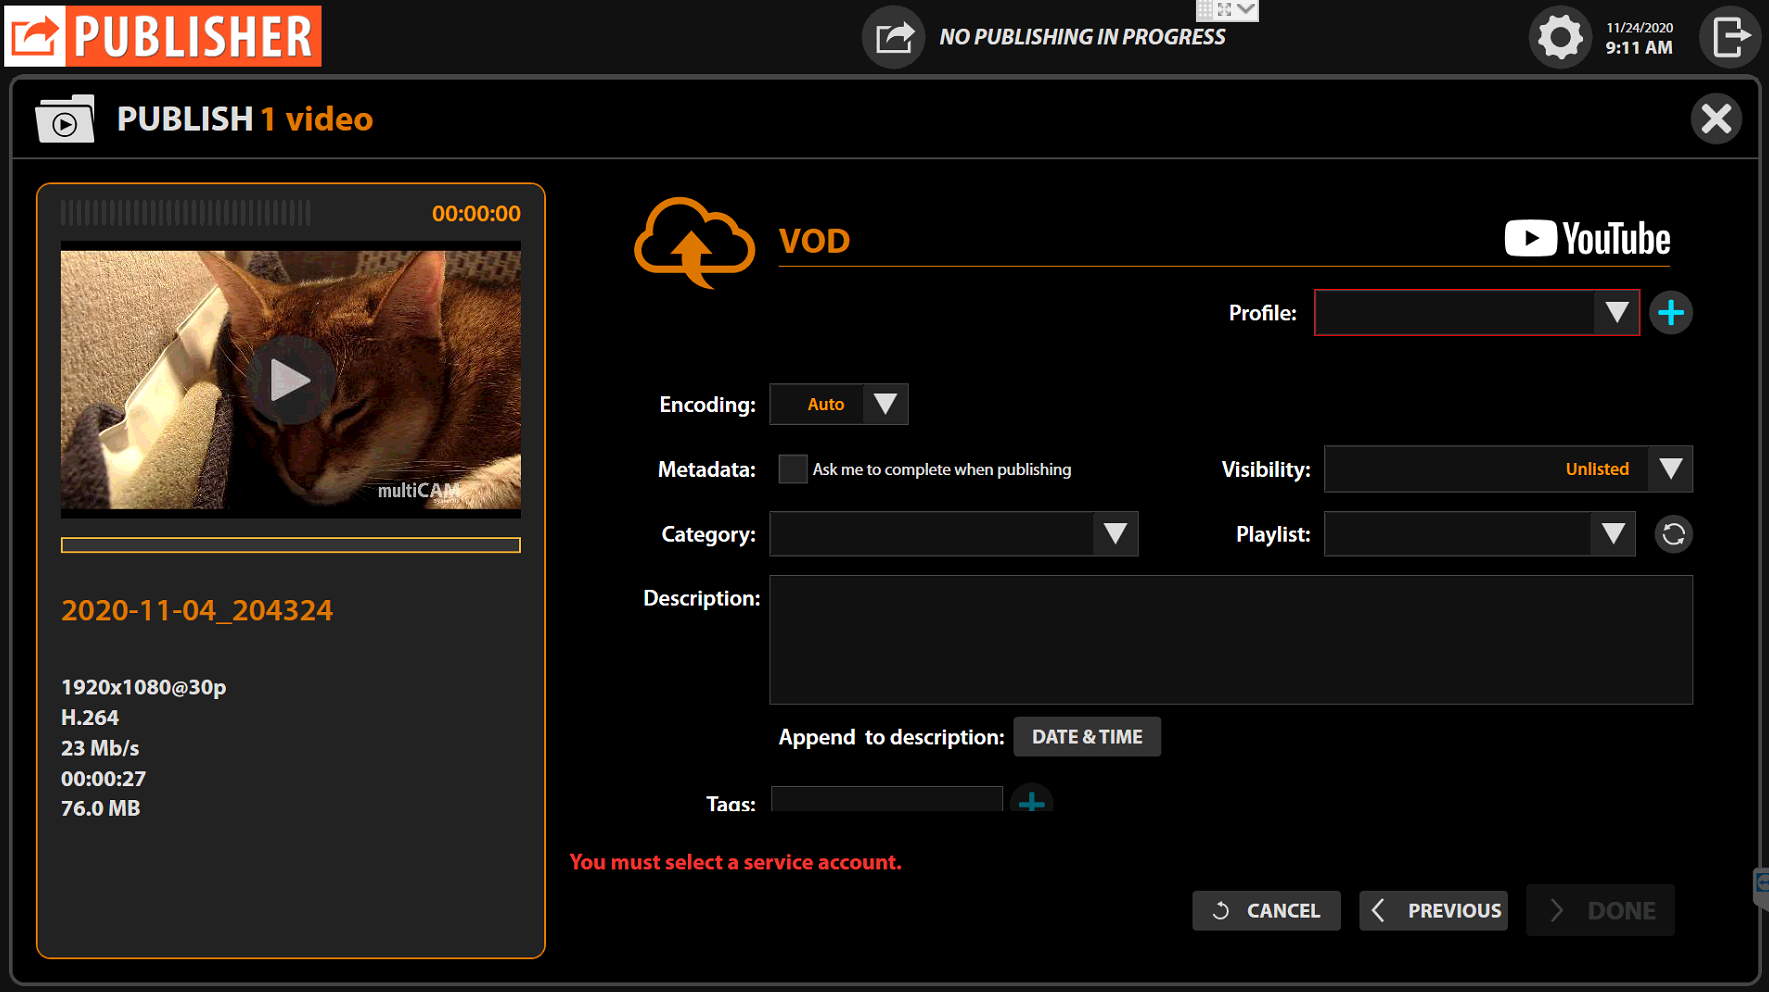Screen dimensions: 1769x992
Task: Click NO PUBLISHING IN PROGRESS status text
Action: coord(1082,37)
